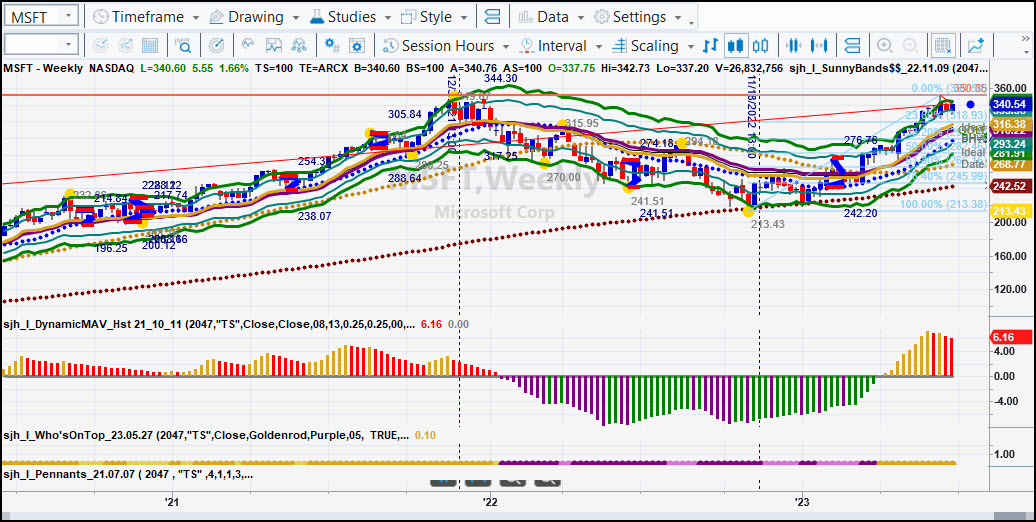The height and width of the screenshot is (522, 1036).
Task: Click increase bar spacing icon
Action: click(819, 46)
